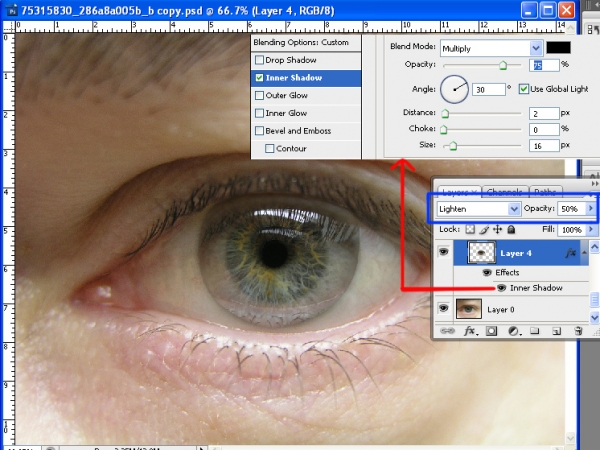Click the Size slider handle
This screenshot has height=450, width=600.
453,146
